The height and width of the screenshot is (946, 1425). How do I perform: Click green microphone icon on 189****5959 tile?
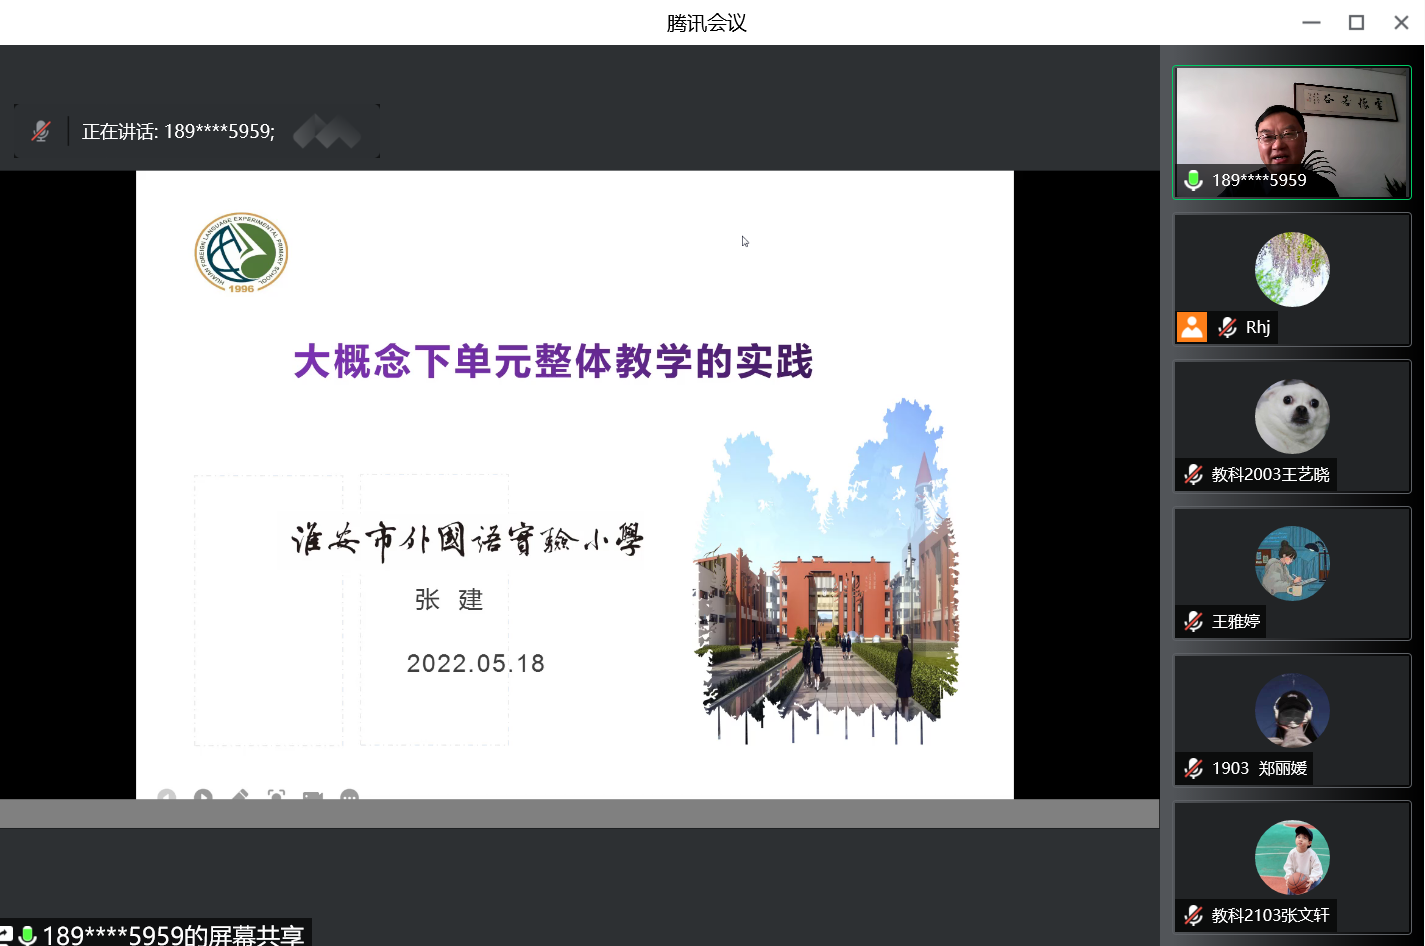pos(1193,180)
